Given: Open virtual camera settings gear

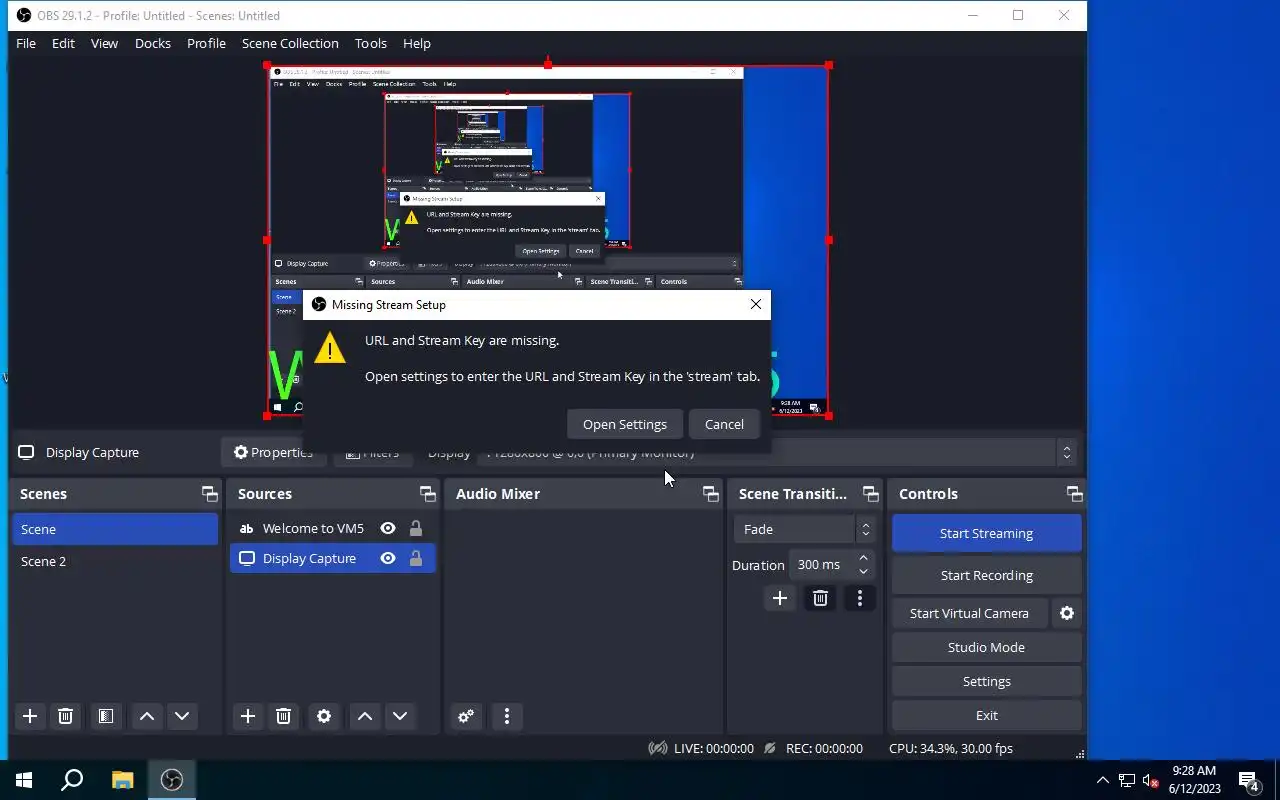Looking at the screenshot, I should pyautogui.click(x=1067, y=613).
